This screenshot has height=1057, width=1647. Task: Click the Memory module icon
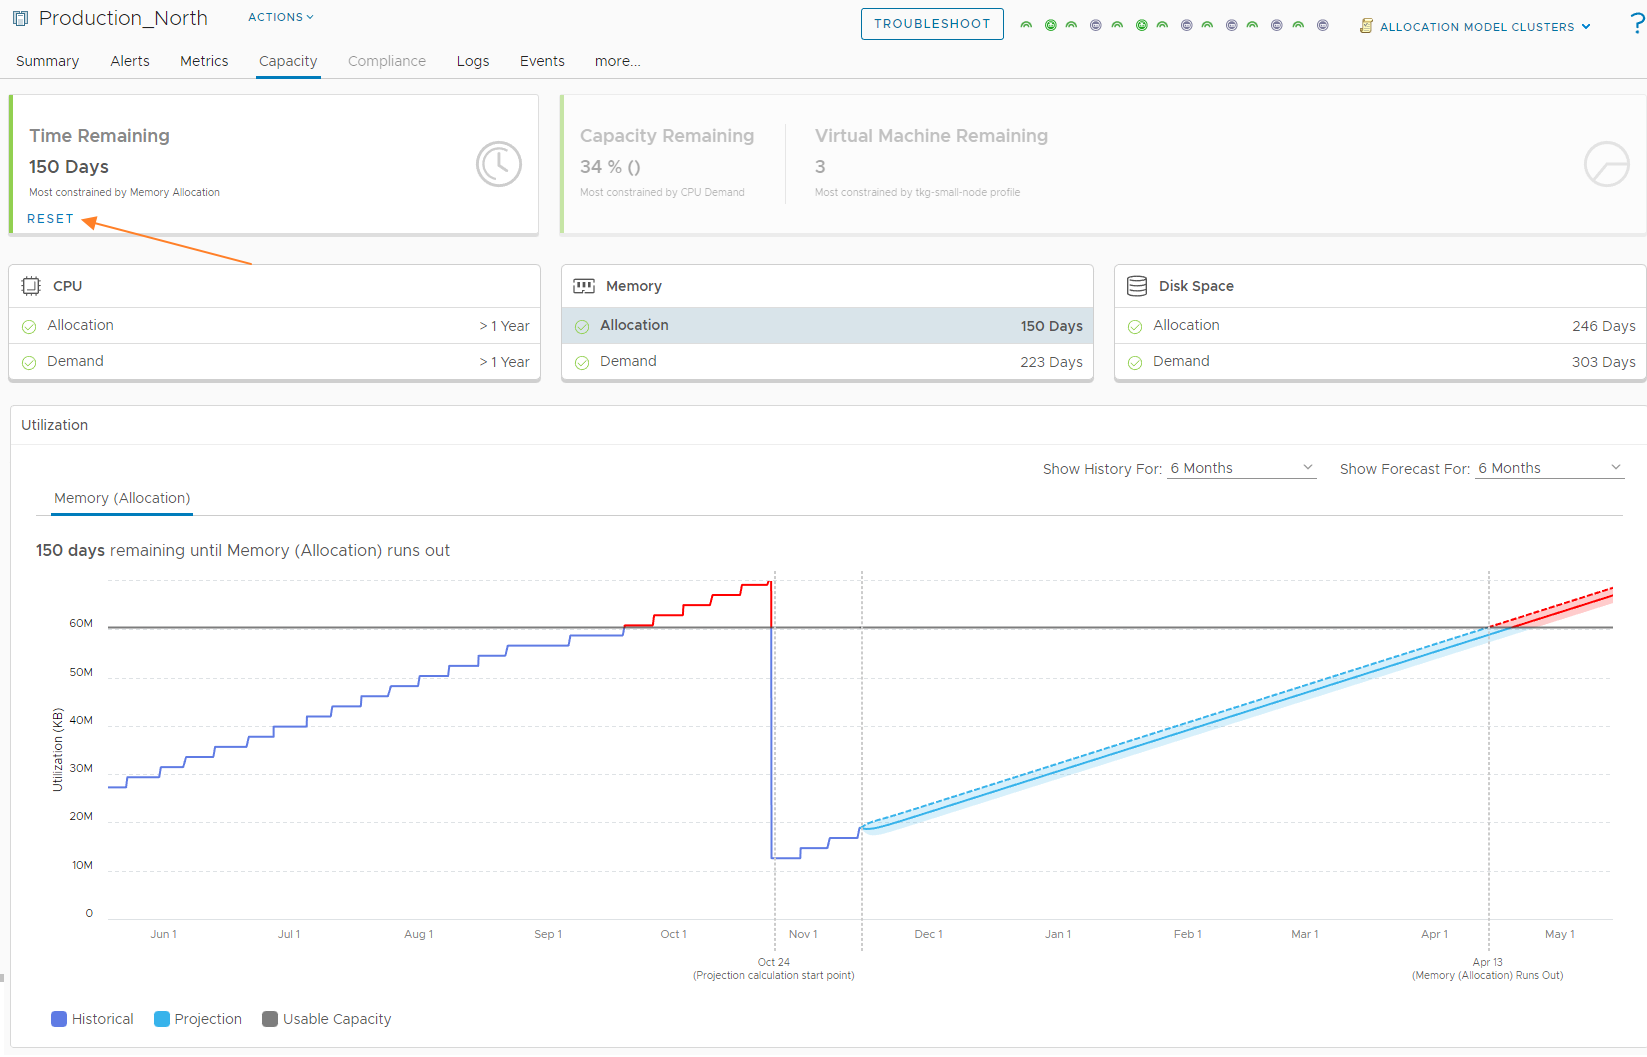pos(584,286)
